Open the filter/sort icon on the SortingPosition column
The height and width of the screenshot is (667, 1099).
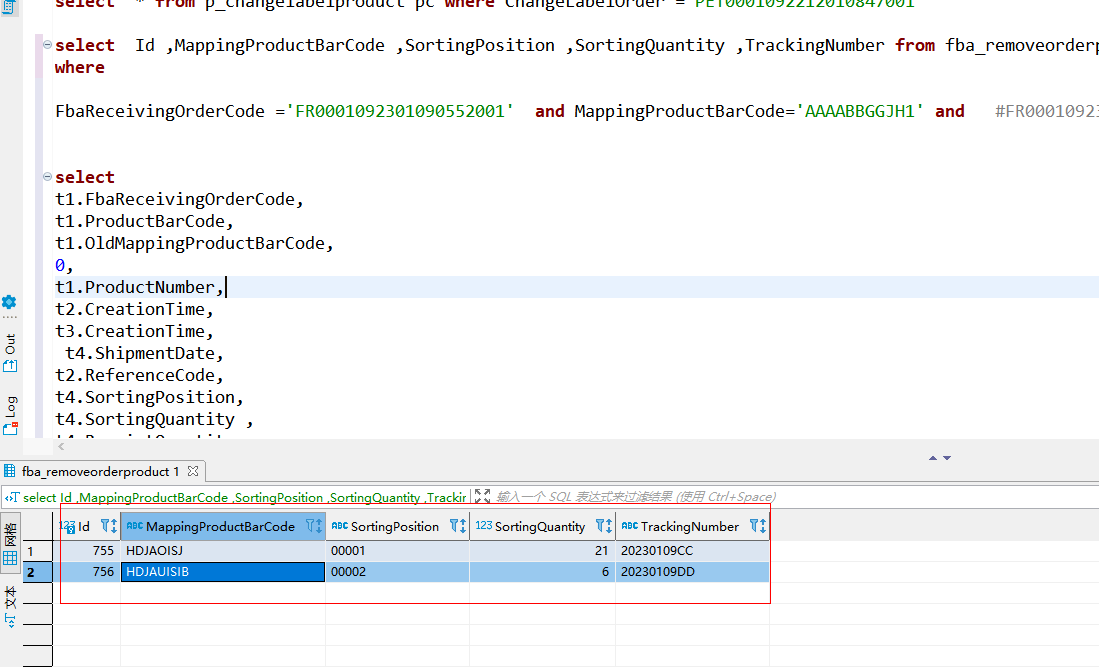click(x=458, y=526)
